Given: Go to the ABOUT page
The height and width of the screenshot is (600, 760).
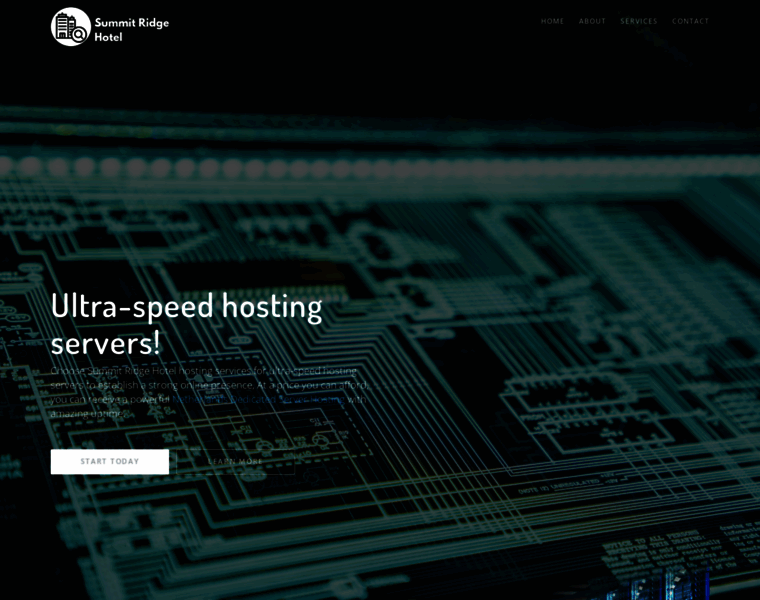Looking at the screenshot, I should [592, 21].
